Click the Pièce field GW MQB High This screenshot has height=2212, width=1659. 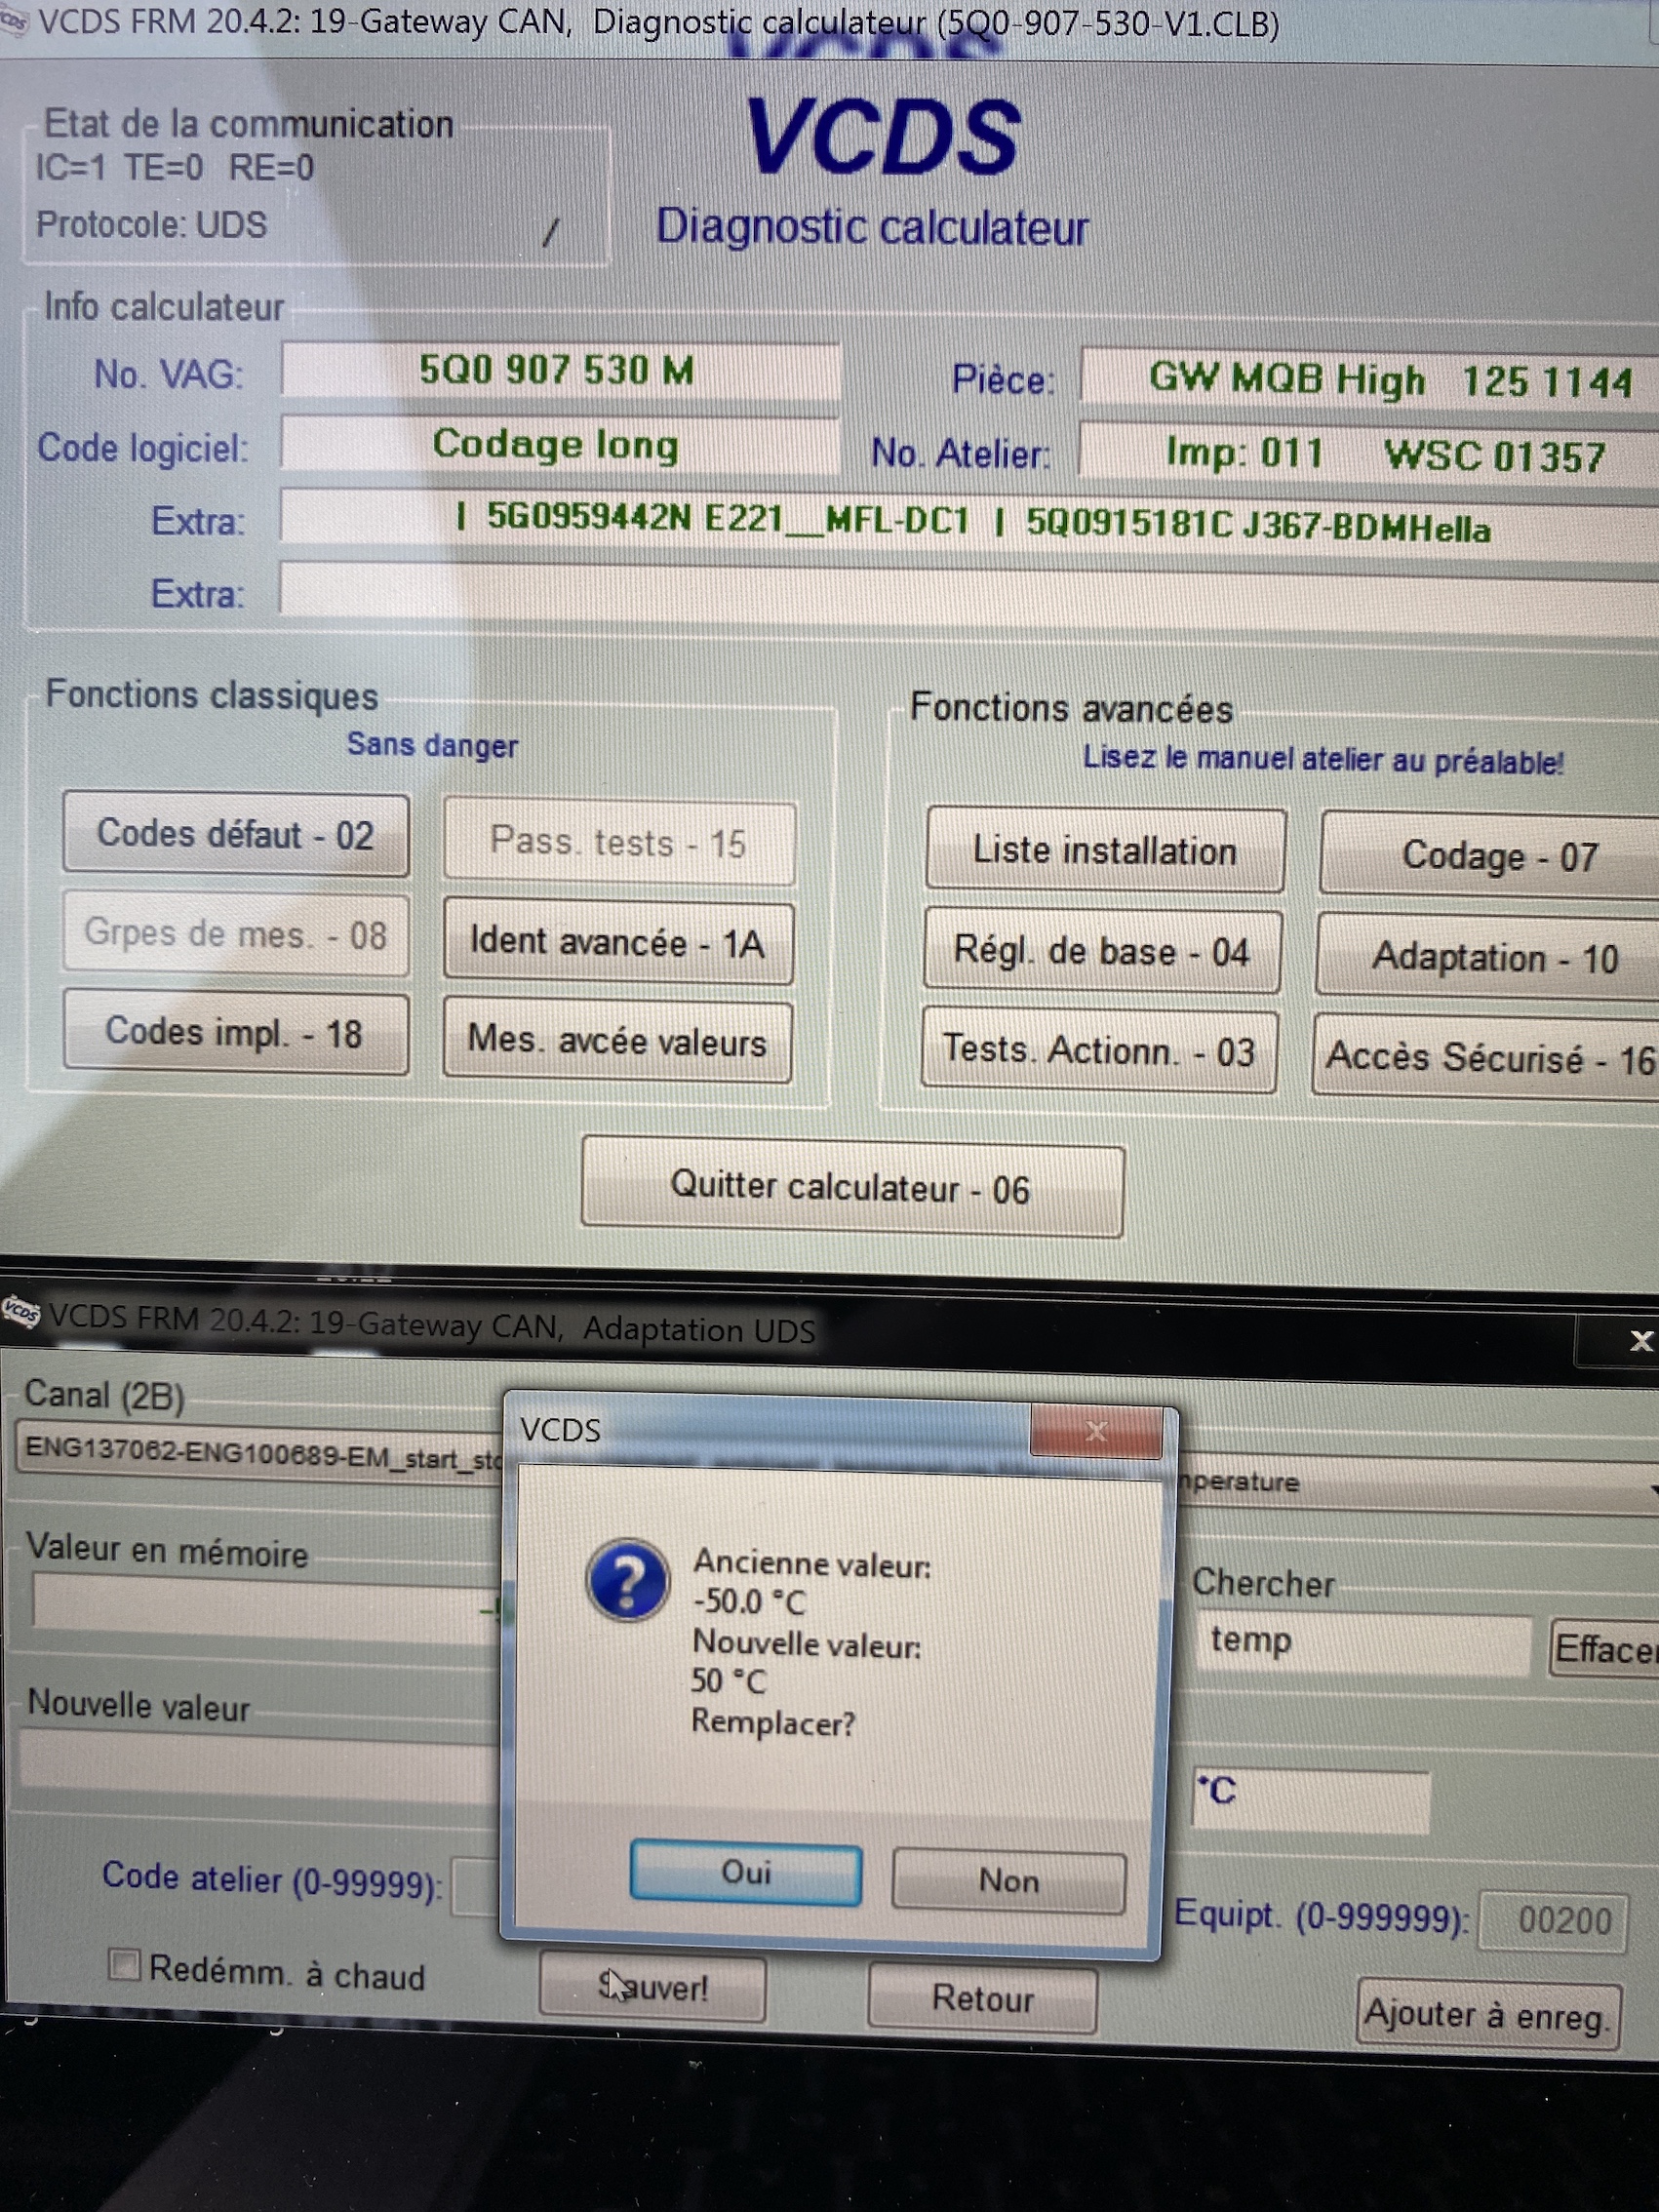click(1369, 379)
